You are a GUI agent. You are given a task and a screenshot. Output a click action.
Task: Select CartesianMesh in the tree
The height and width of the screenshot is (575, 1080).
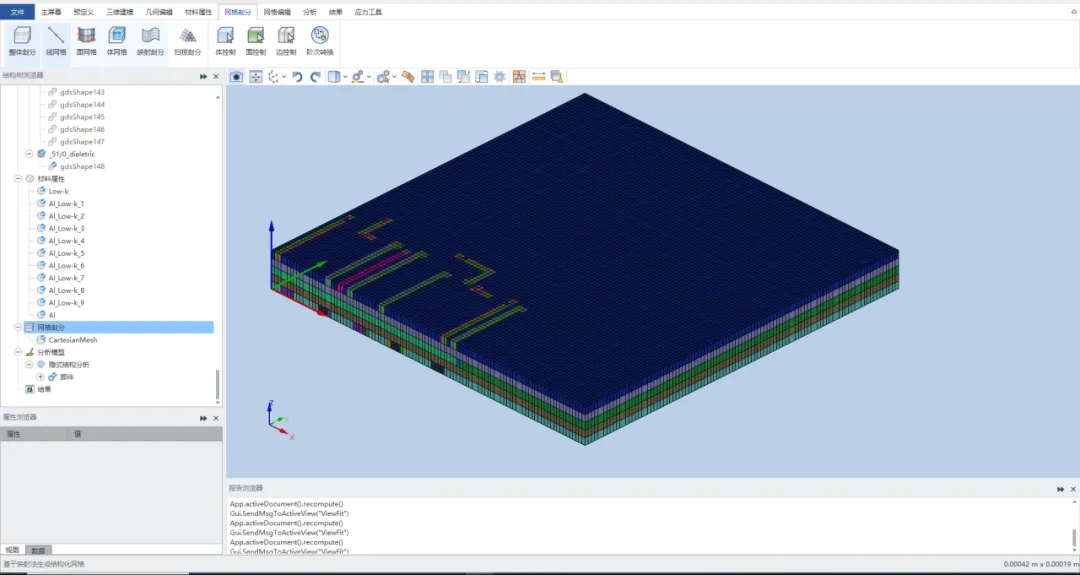(73, 340)
